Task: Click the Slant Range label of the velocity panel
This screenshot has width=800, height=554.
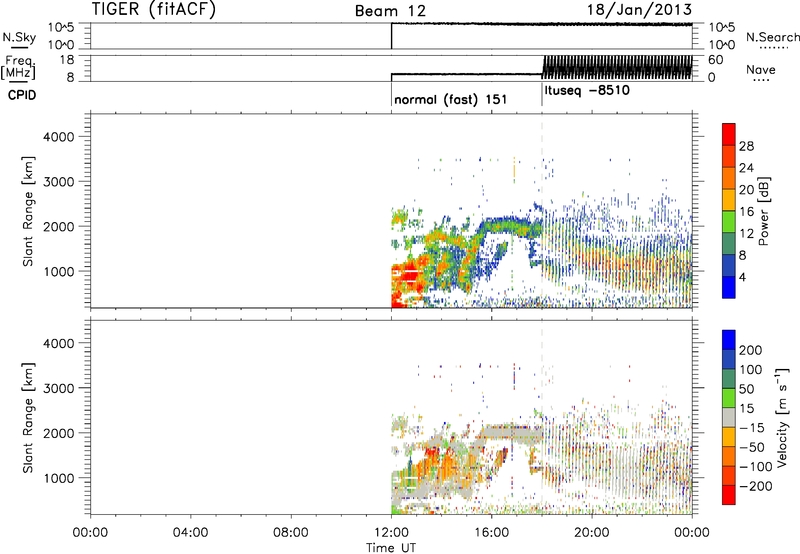Action: [28, 418]
